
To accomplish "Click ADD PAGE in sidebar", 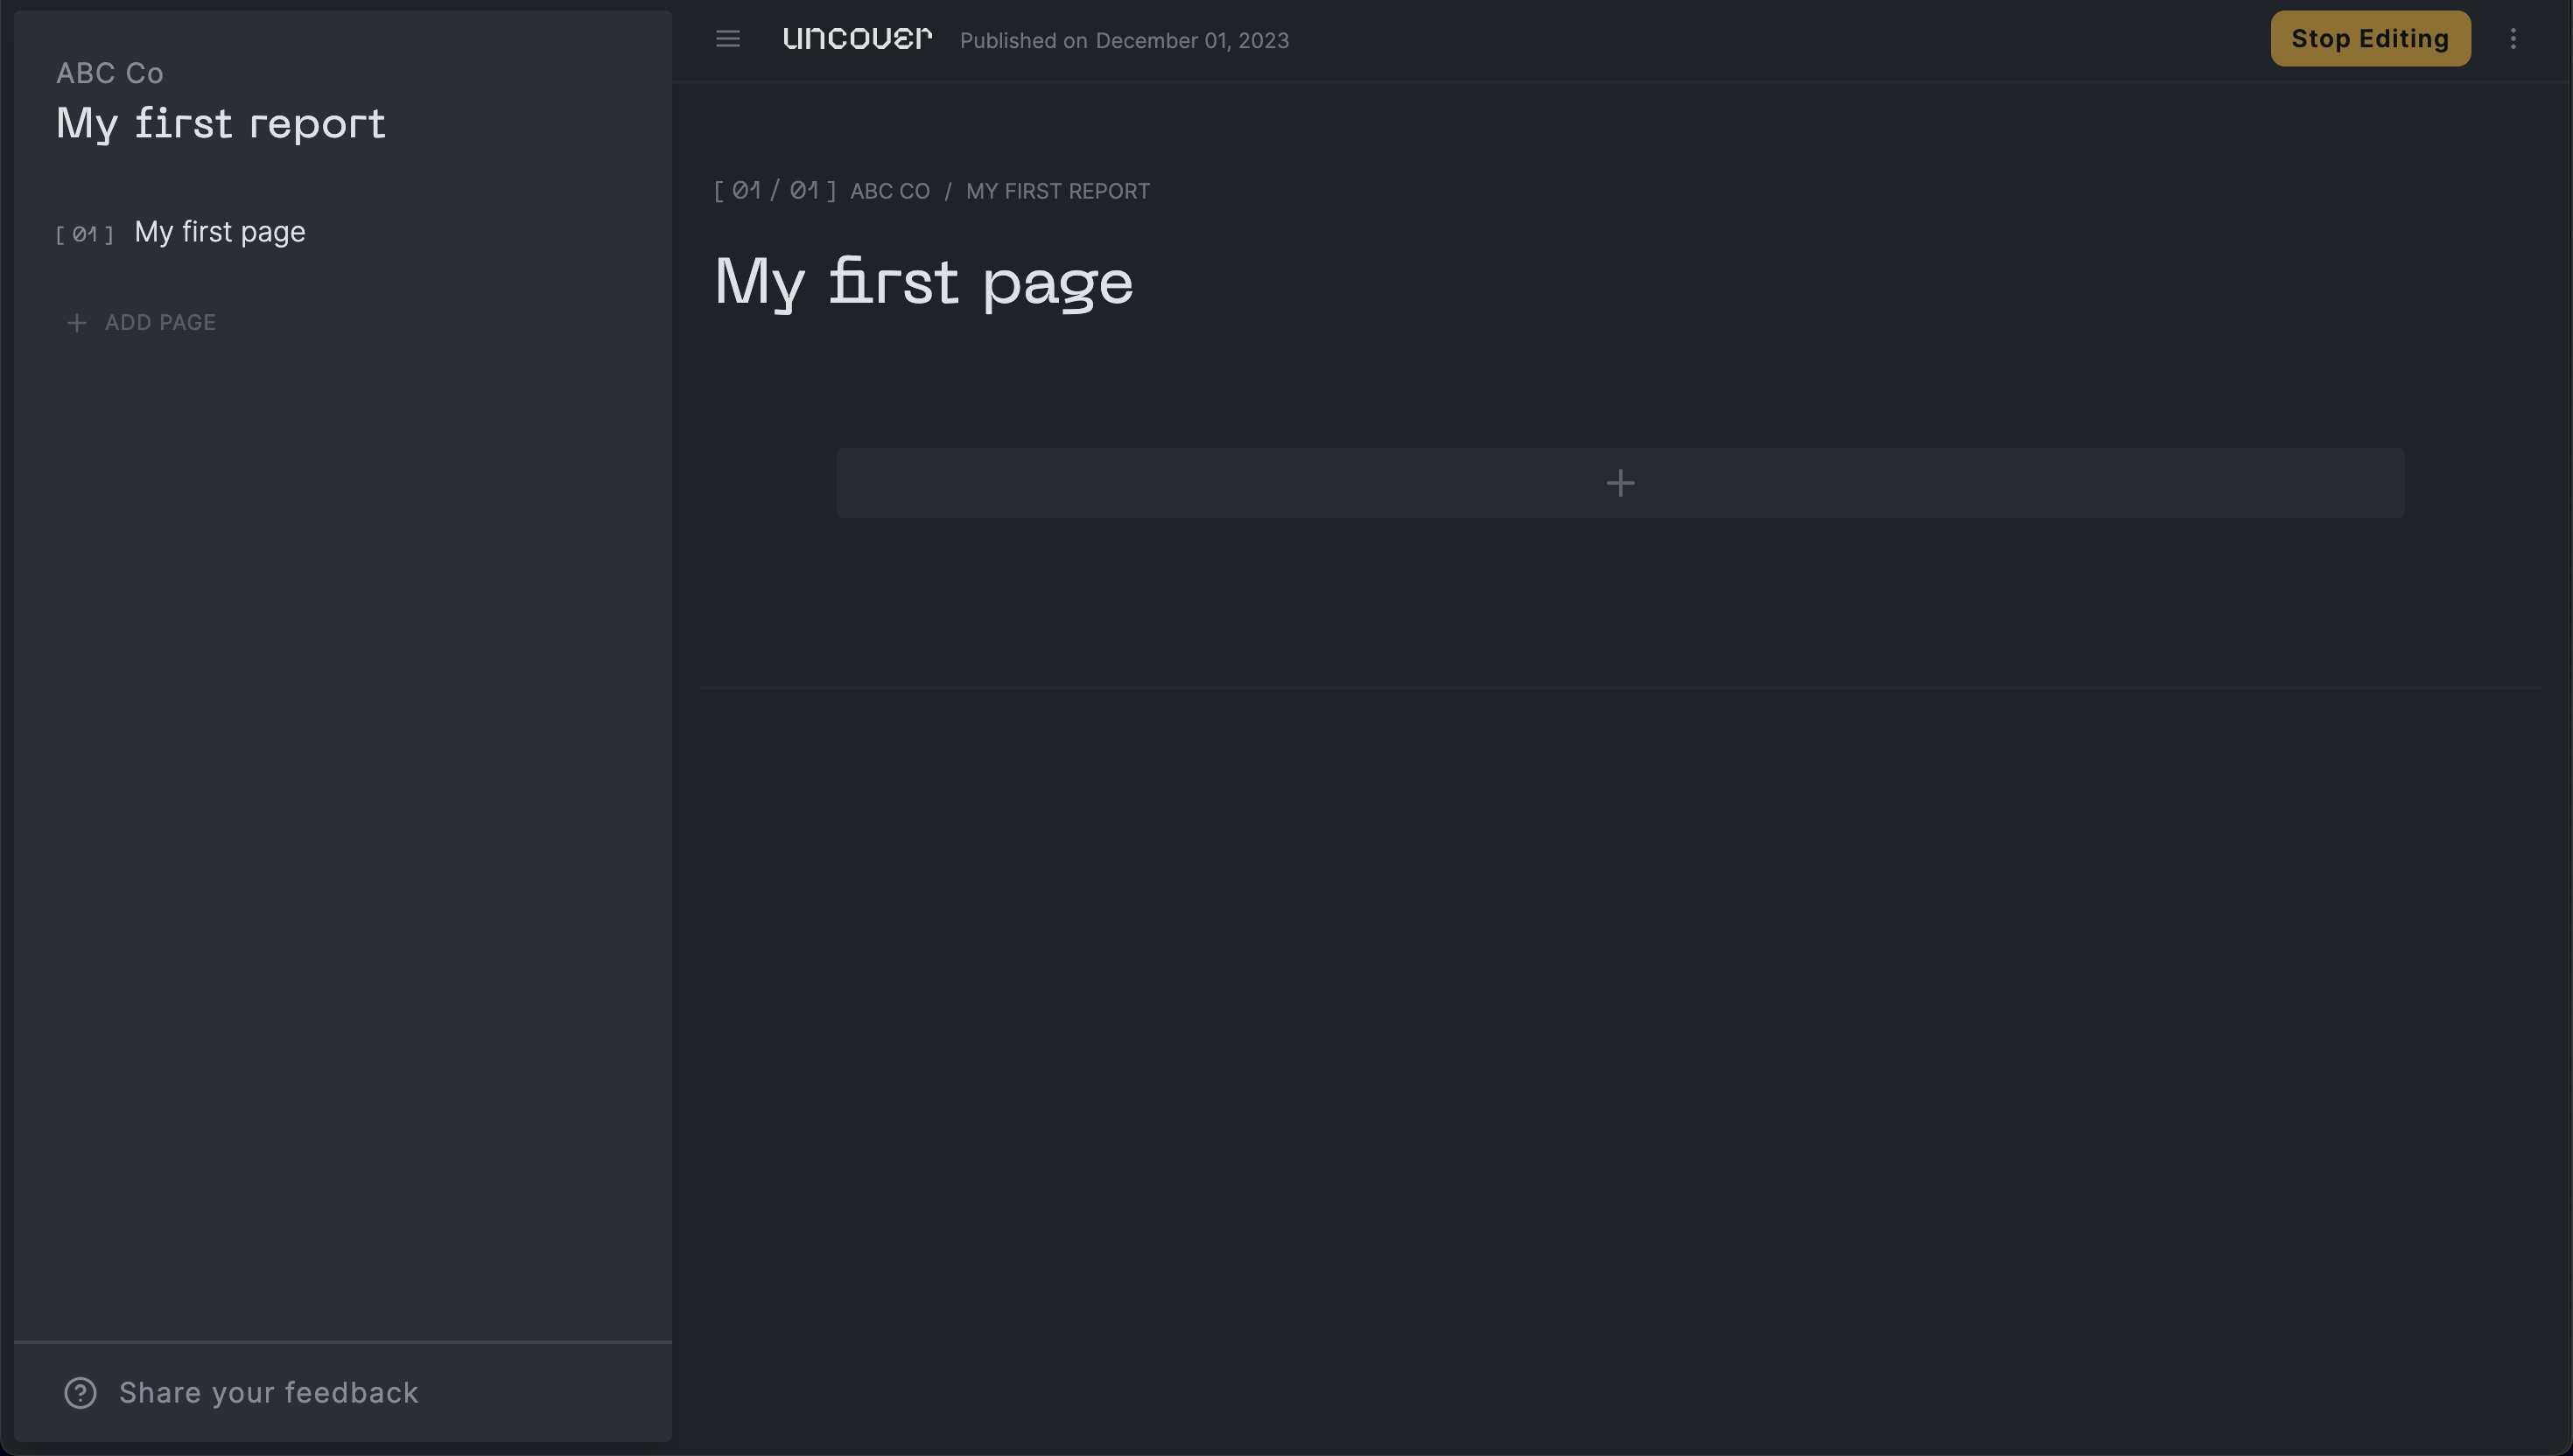I will [160, 323].
